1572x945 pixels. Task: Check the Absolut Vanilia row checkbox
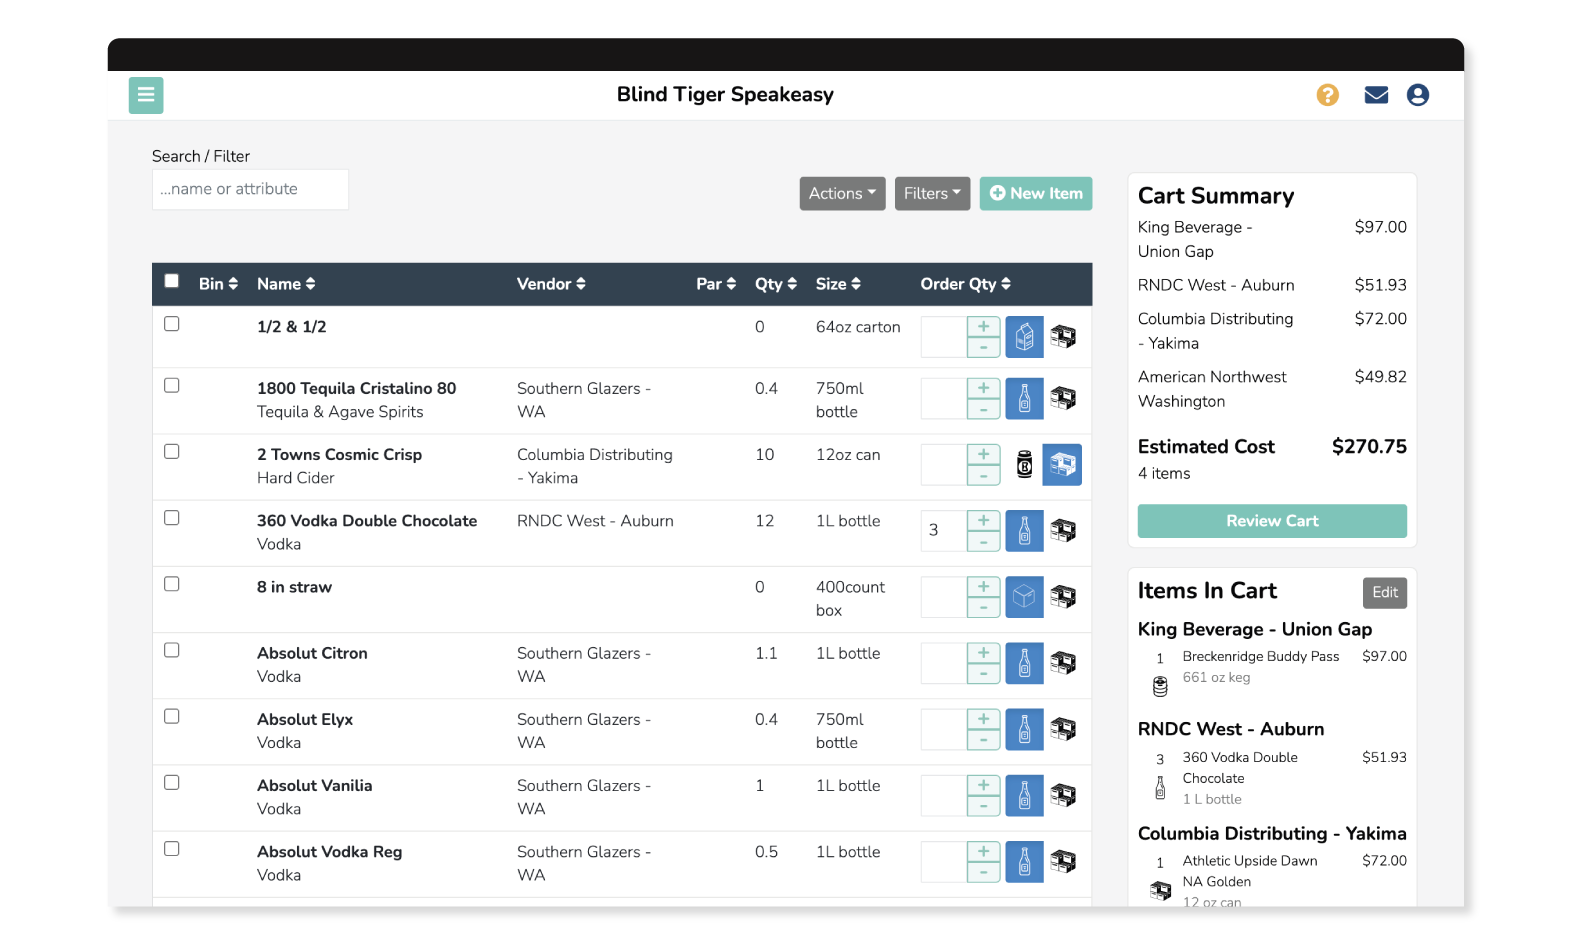172,783
